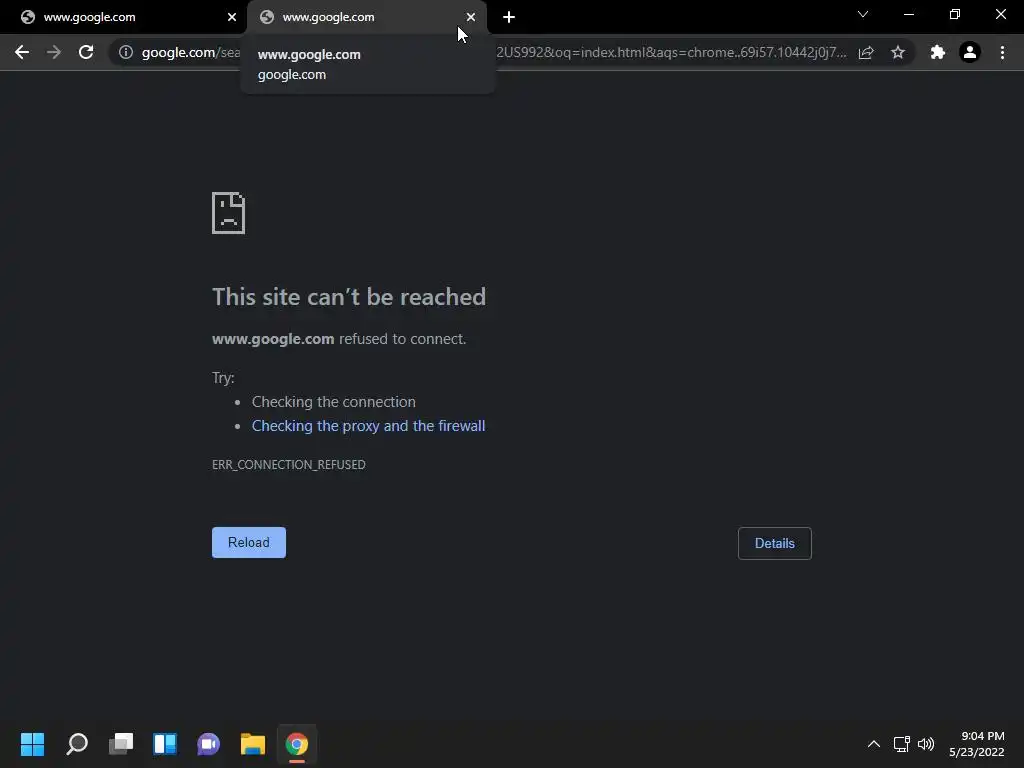Screen dimensions: 1024x768
Task: Restore down the Chrome window
Action: pyautogui.click(x=955, y=14)
